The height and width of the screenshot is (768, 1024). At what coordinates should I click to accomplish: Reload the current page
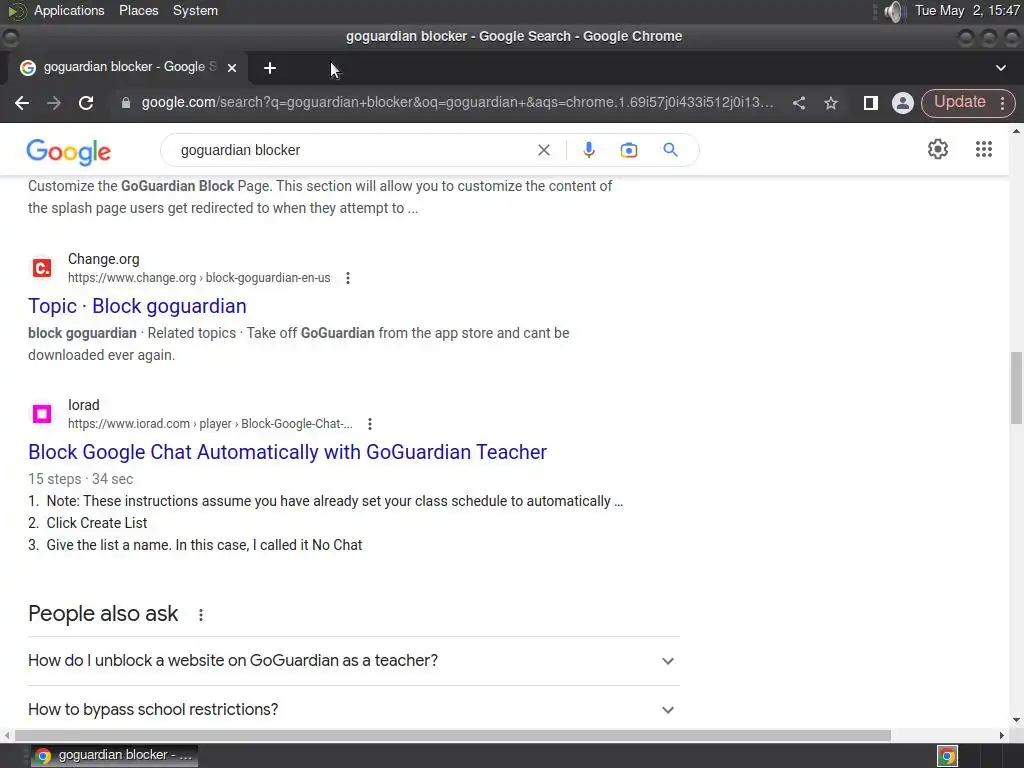pos(86,103)
